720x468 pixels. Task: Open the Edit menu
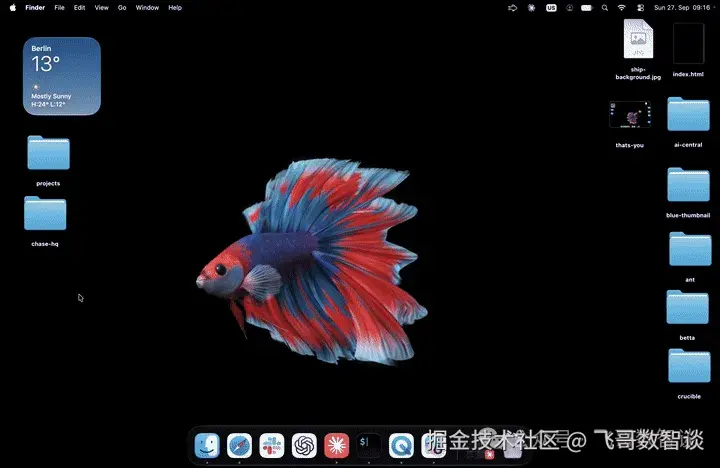[x=79, y=8]
